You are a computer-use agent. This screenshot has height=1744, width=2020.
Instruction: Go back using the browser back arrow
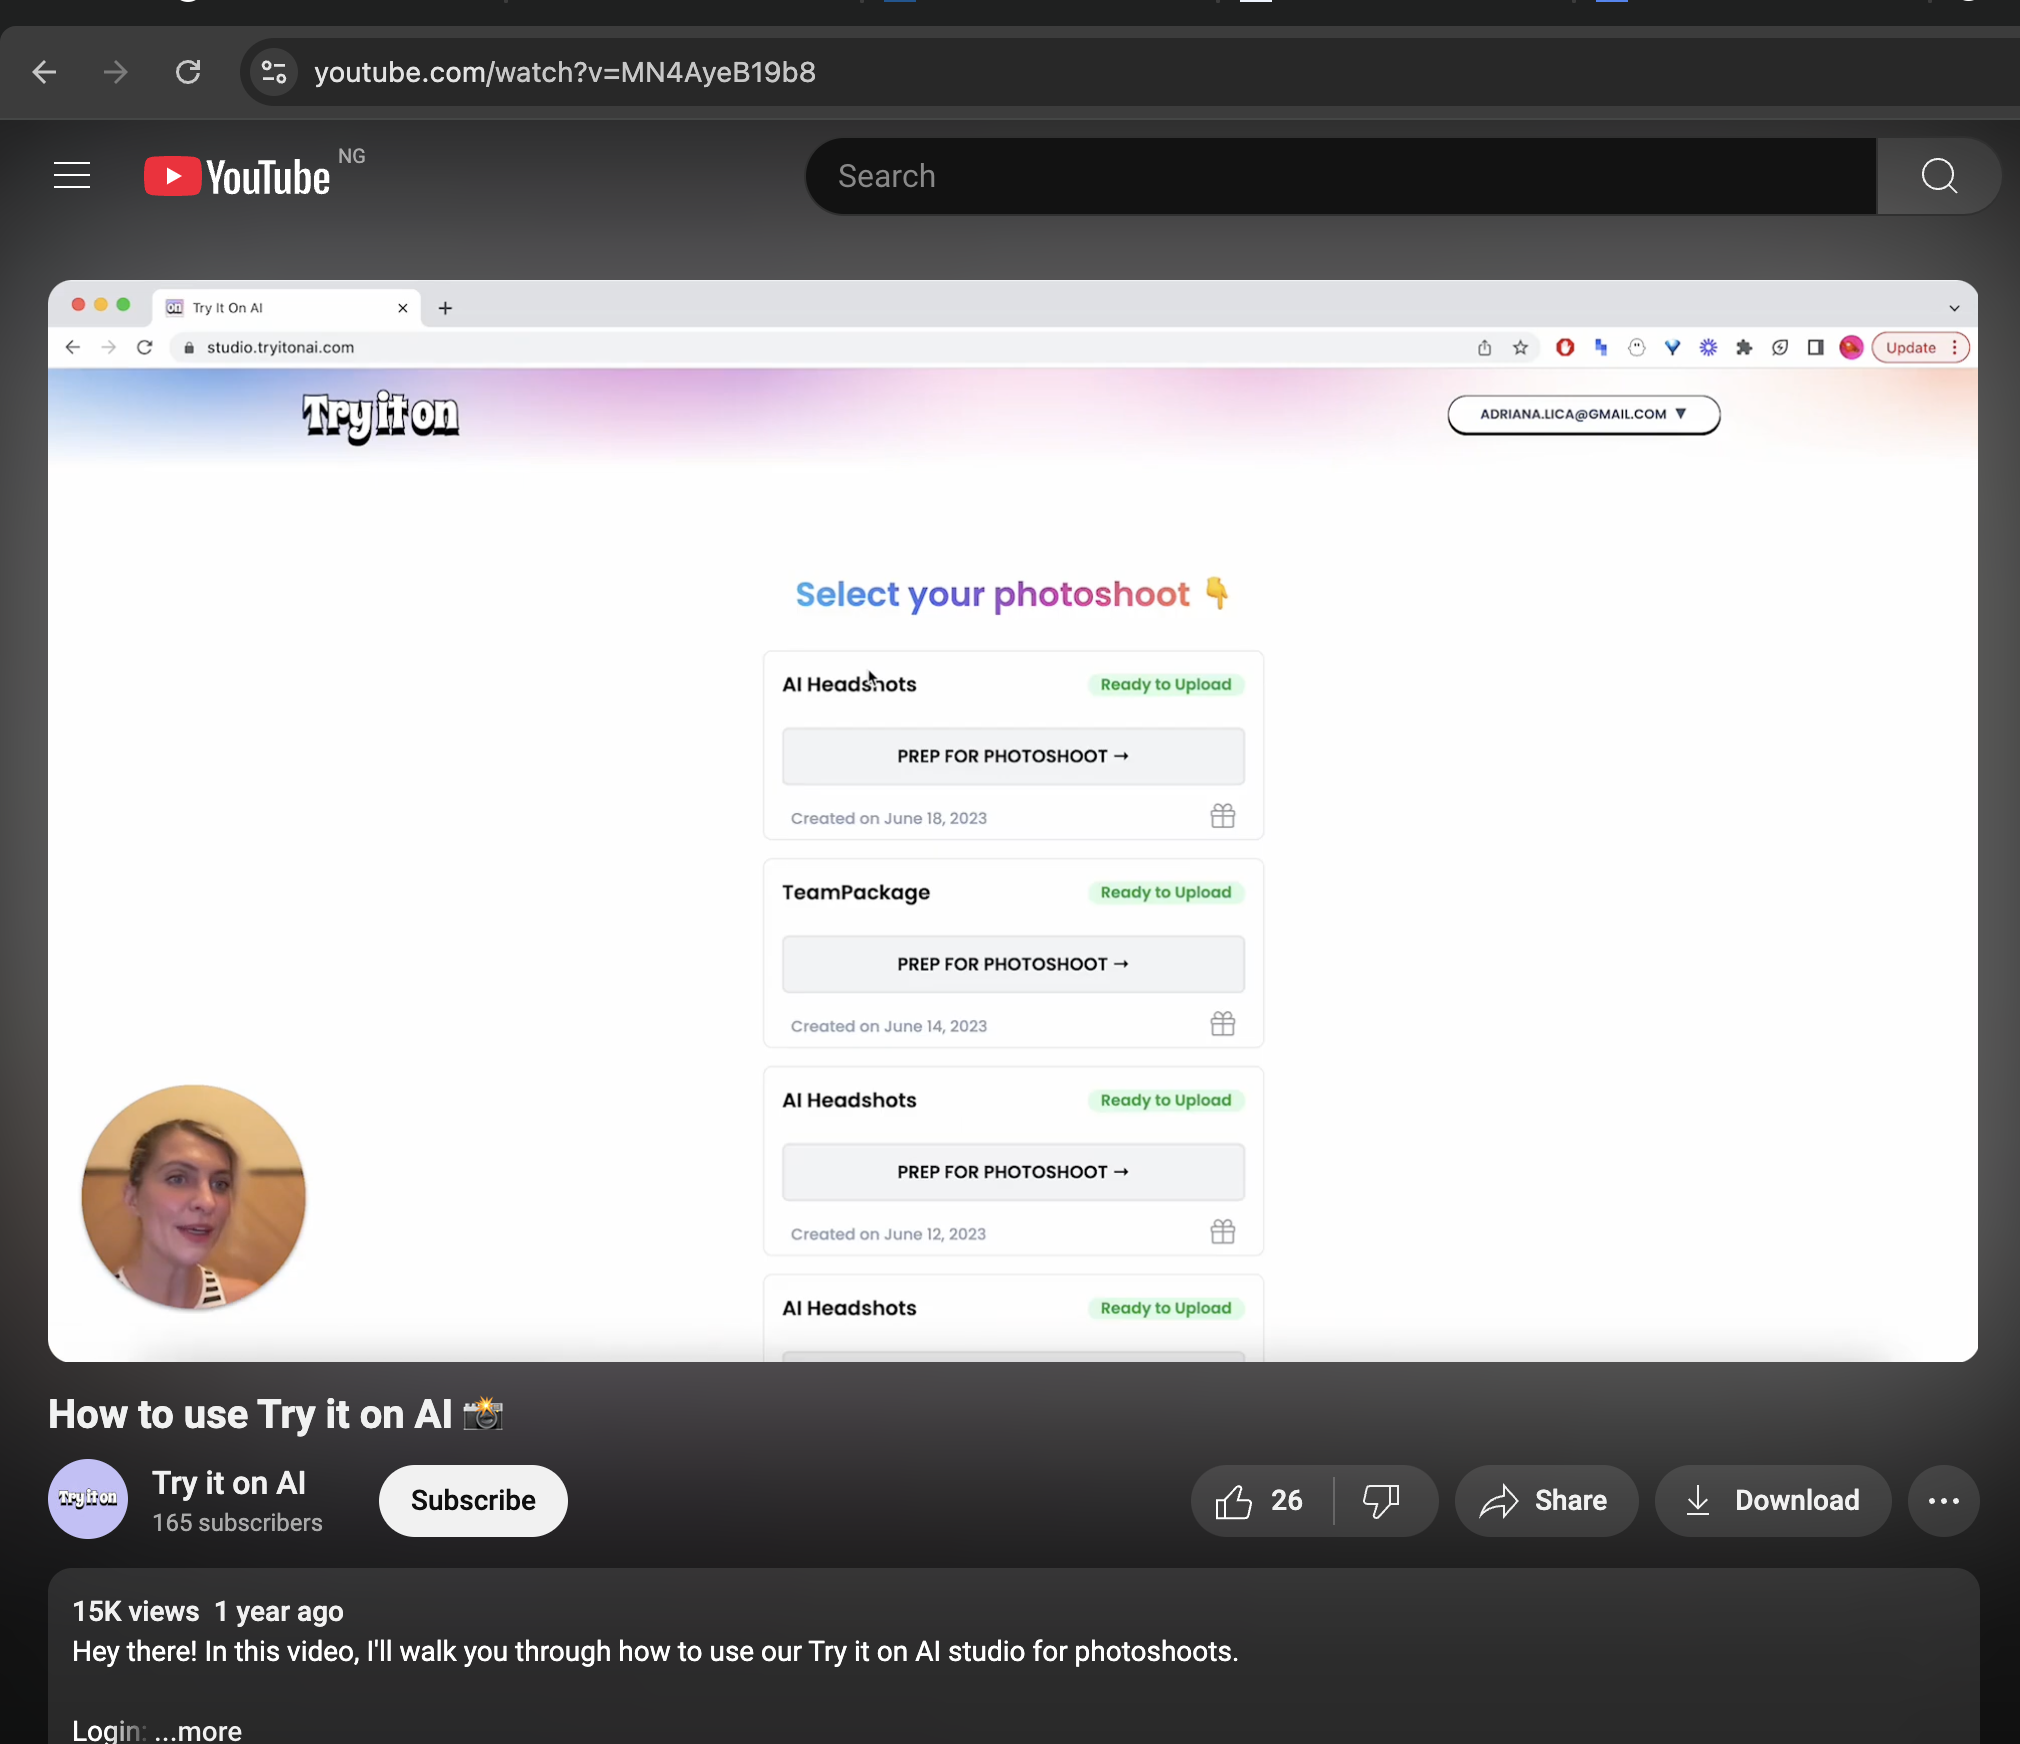[44, 72]
